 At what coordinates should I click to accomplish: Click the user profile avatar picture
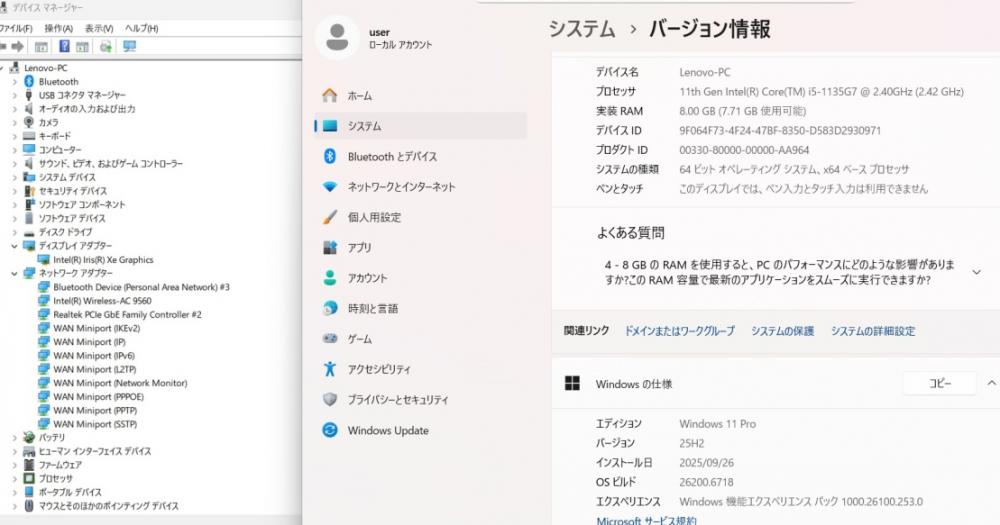tap(337, 37)
